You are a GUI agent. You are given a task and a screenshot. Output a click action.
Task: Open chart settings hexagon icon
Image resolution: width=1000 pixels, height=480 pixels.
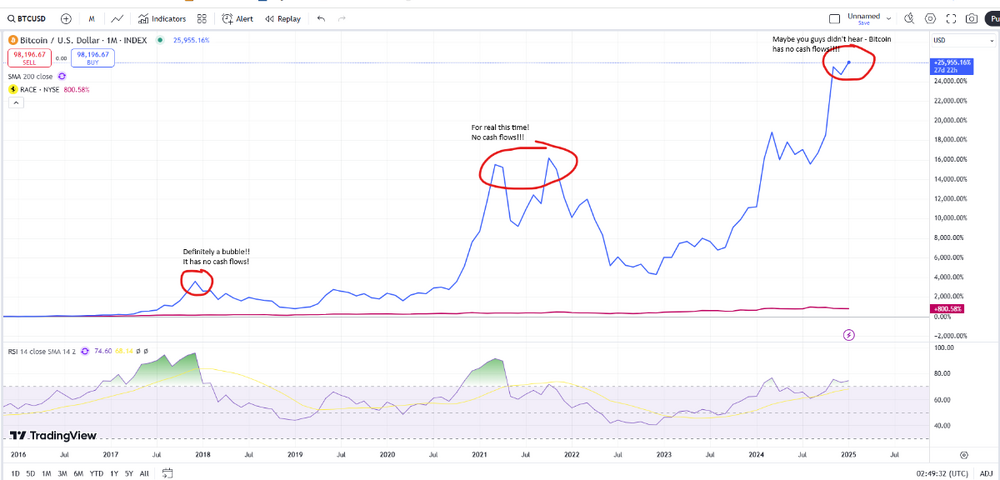click(930, 19)
